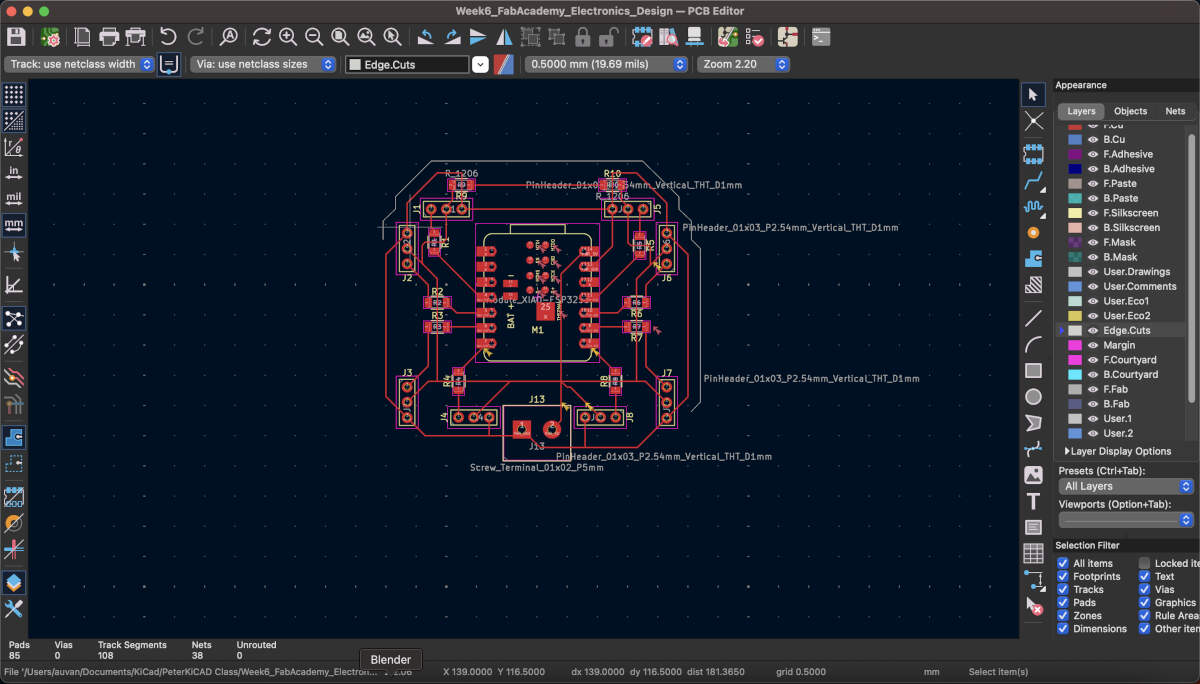Viewport: 1200px width, 684px height.
Task: Zoom out of the board
Action: point(314,37)
